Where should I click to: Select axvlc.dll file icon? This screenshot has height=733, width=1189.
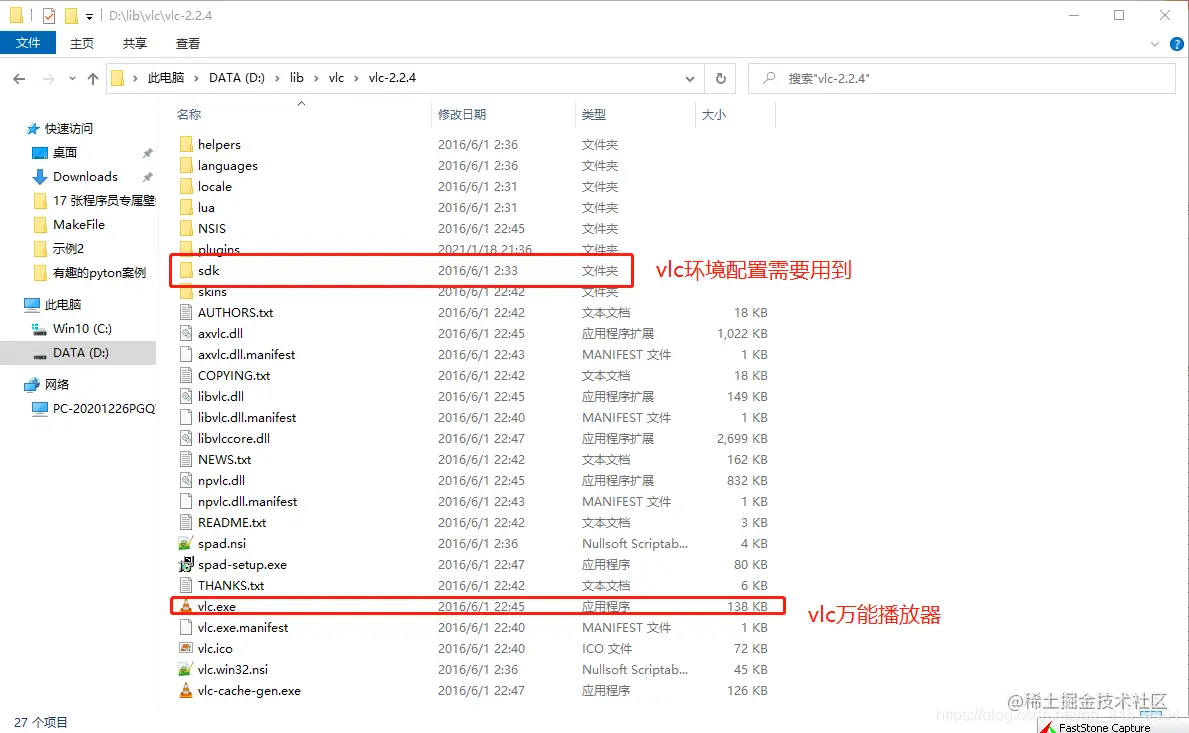[186, 334]
